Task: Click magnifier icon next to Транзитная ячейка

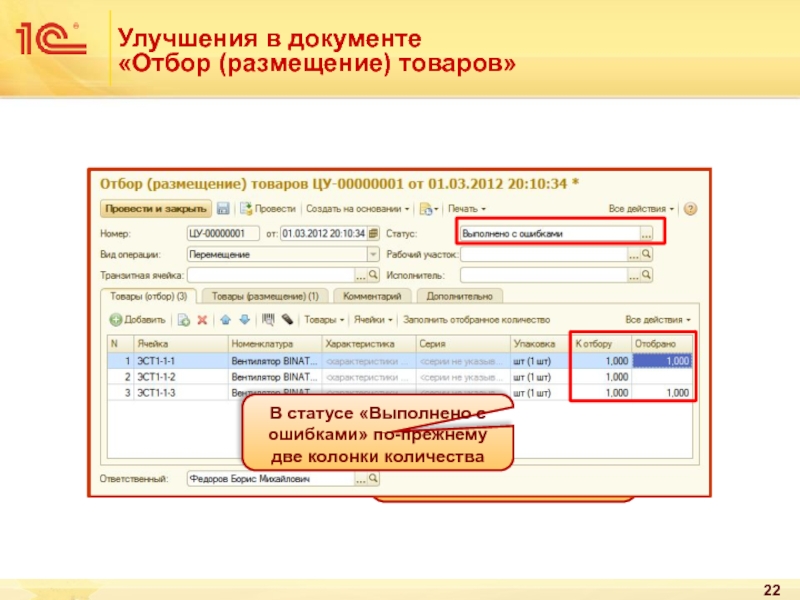Action: tap(373, 275)
